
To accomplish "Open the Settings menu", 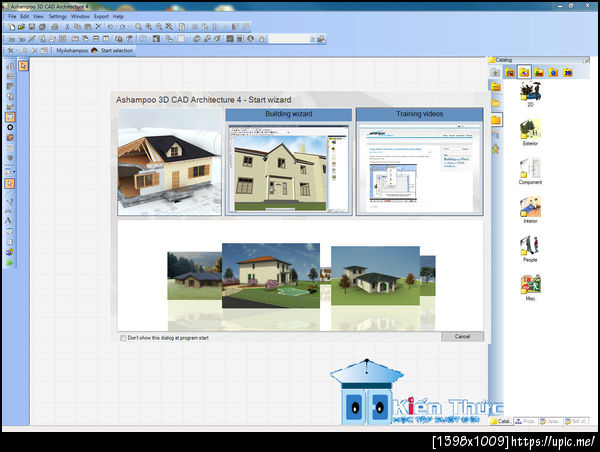I will point(57,16).
